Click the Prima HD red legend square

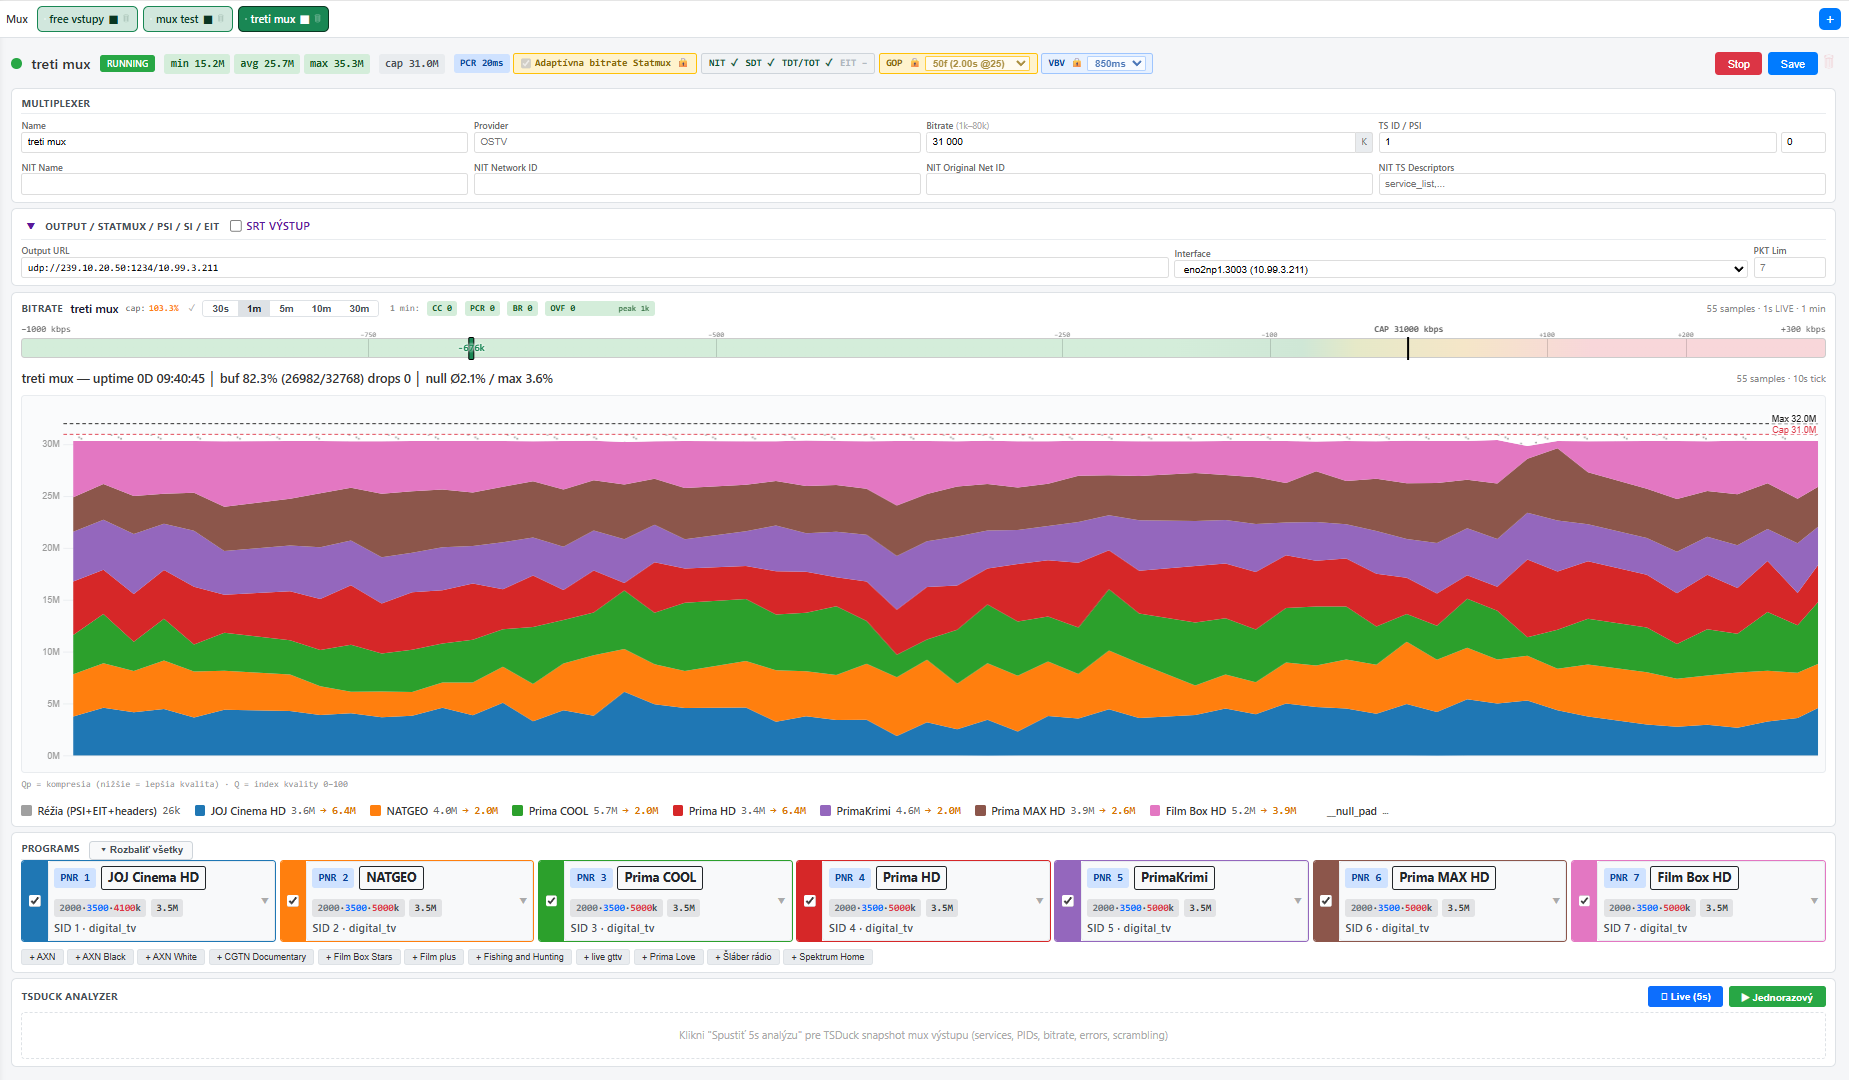pos(678,811)
